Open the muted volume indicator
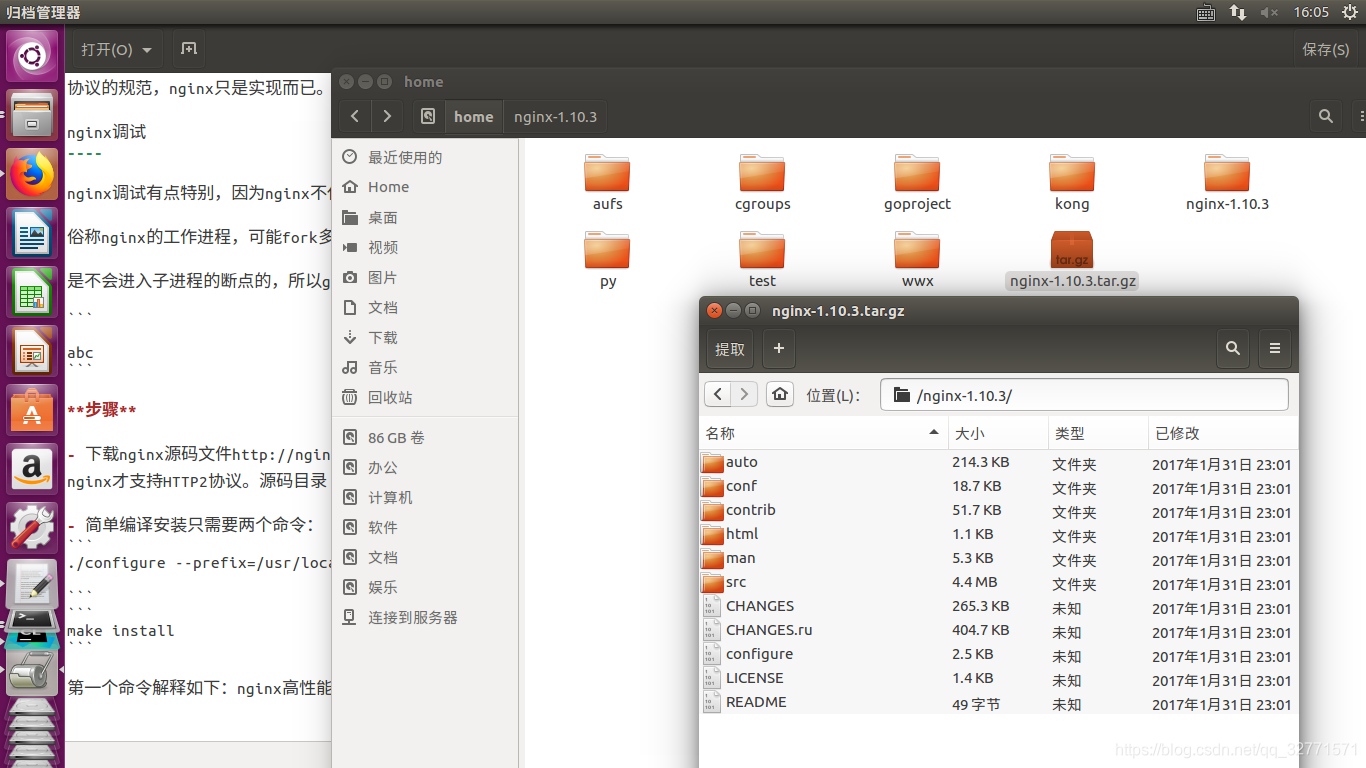Screen dimensions: 1366x768 tap(1269, 12)
